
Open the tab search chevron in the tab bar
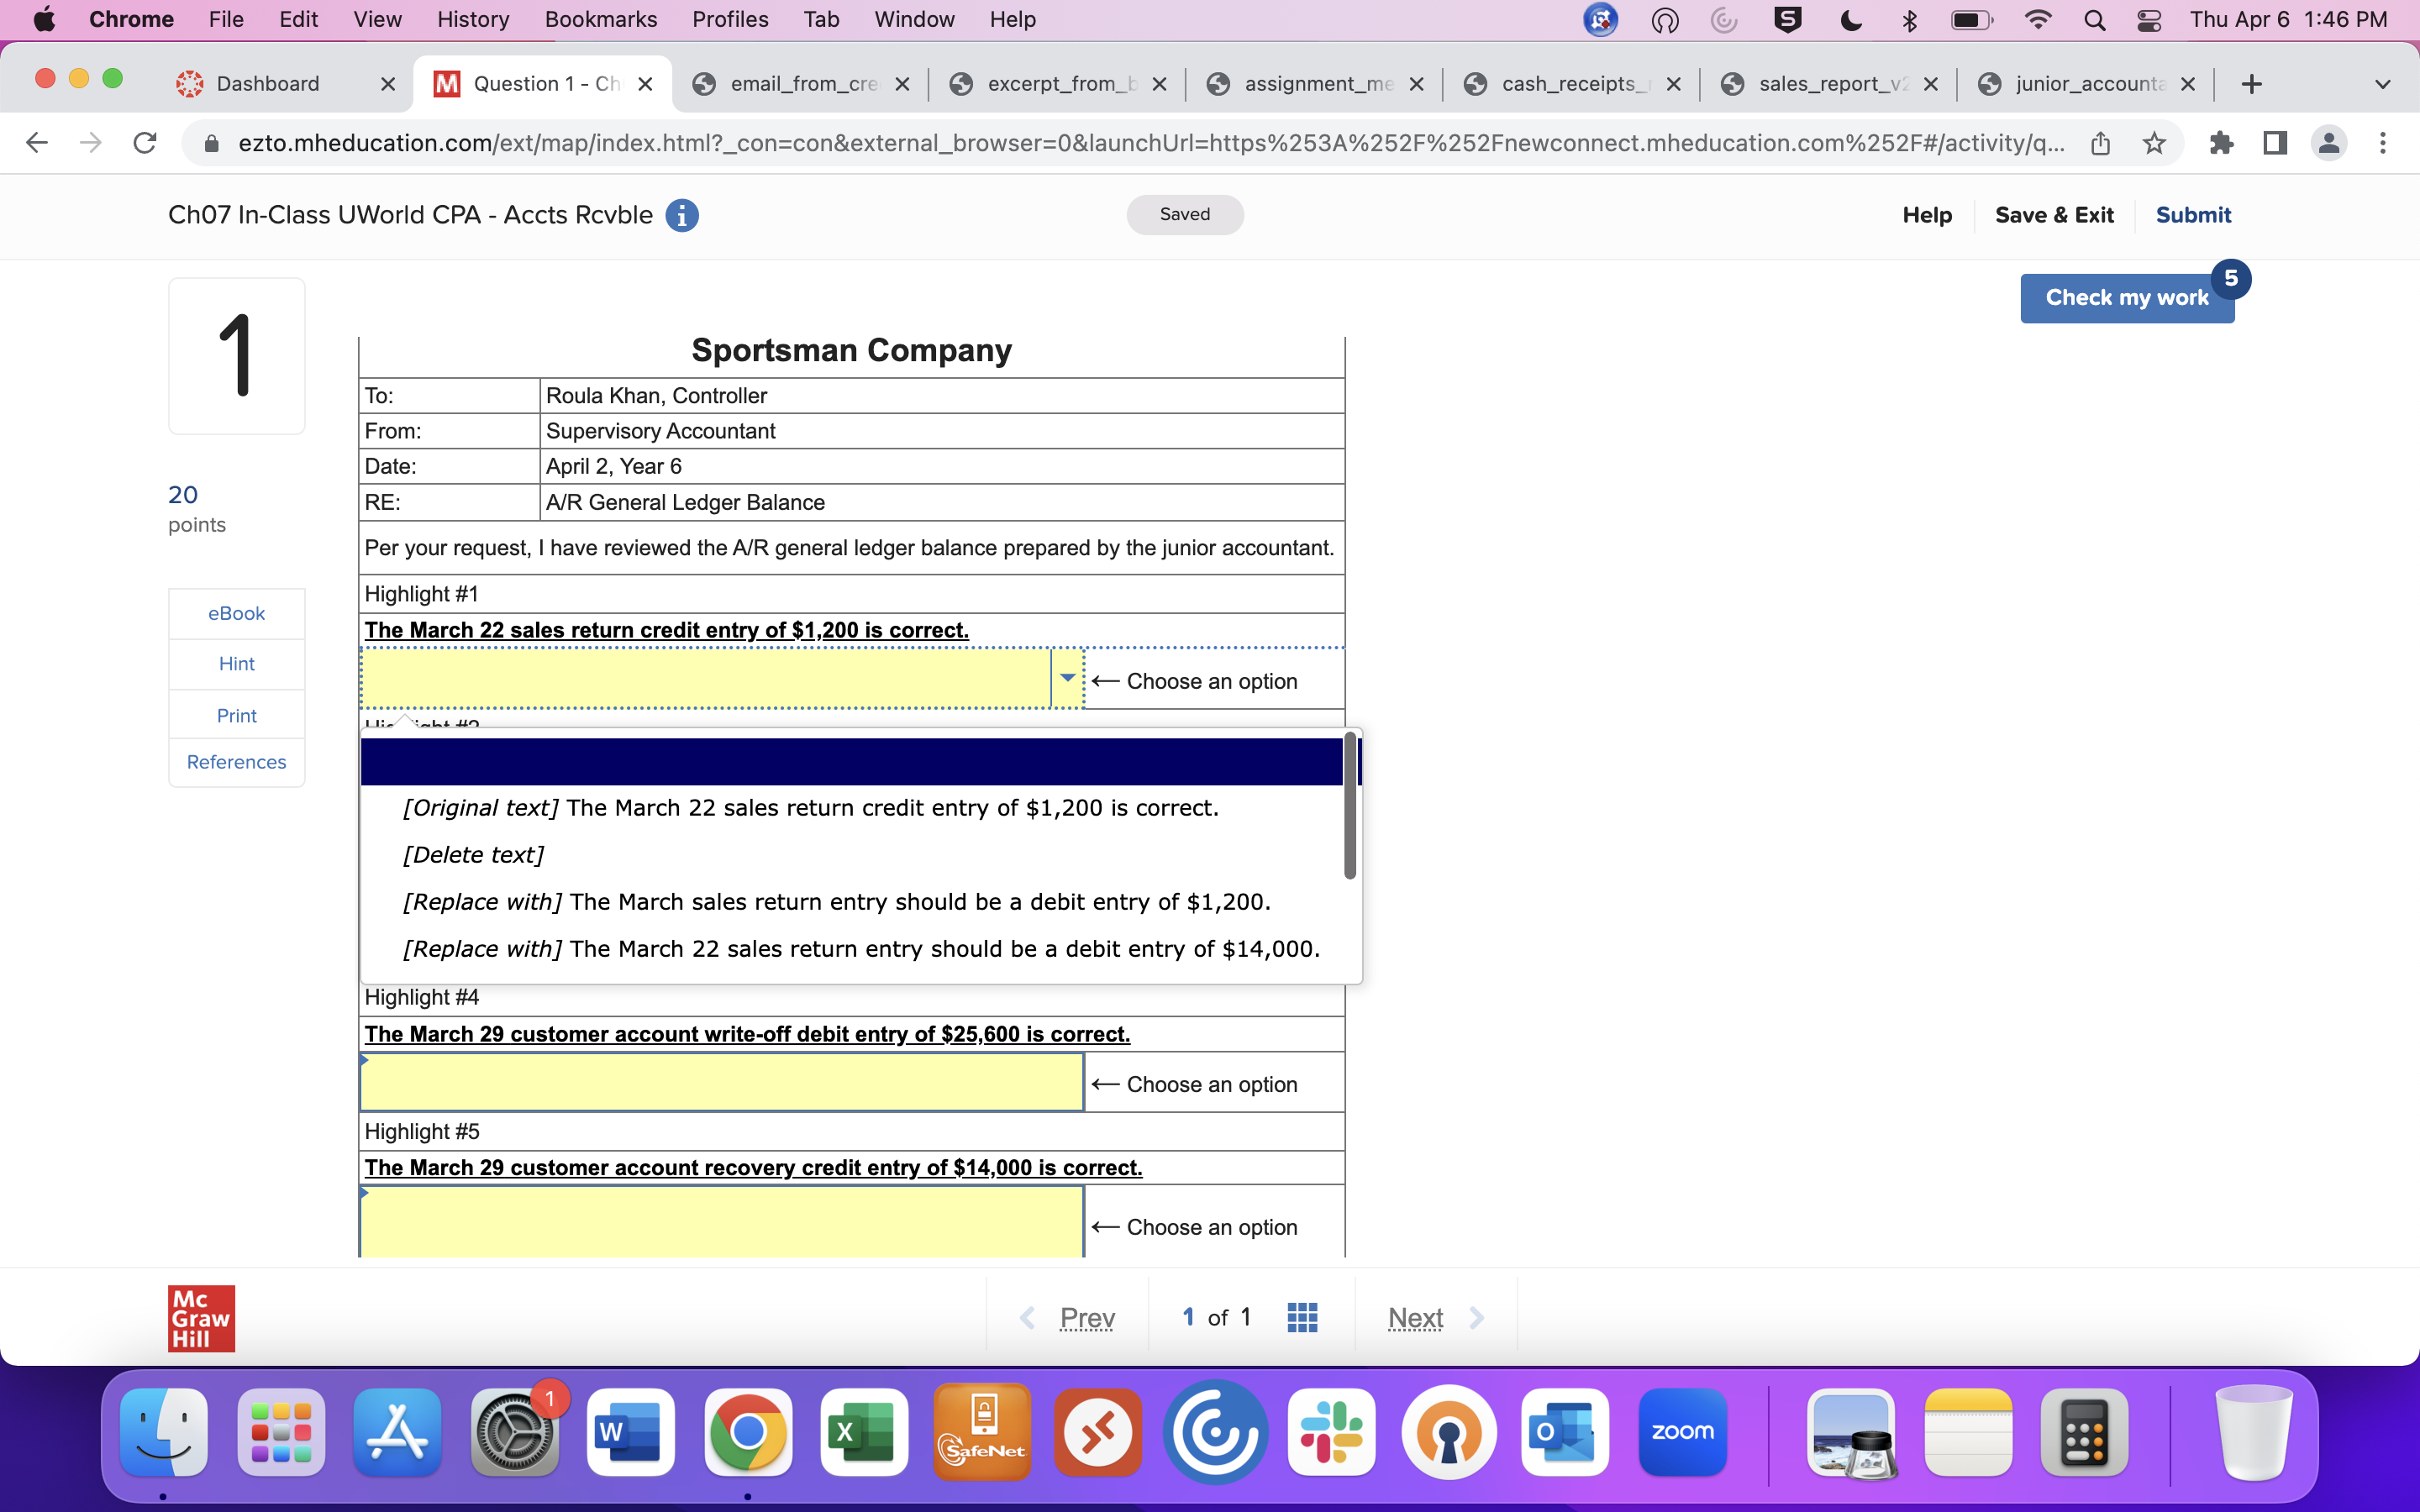coord(2383,84)
